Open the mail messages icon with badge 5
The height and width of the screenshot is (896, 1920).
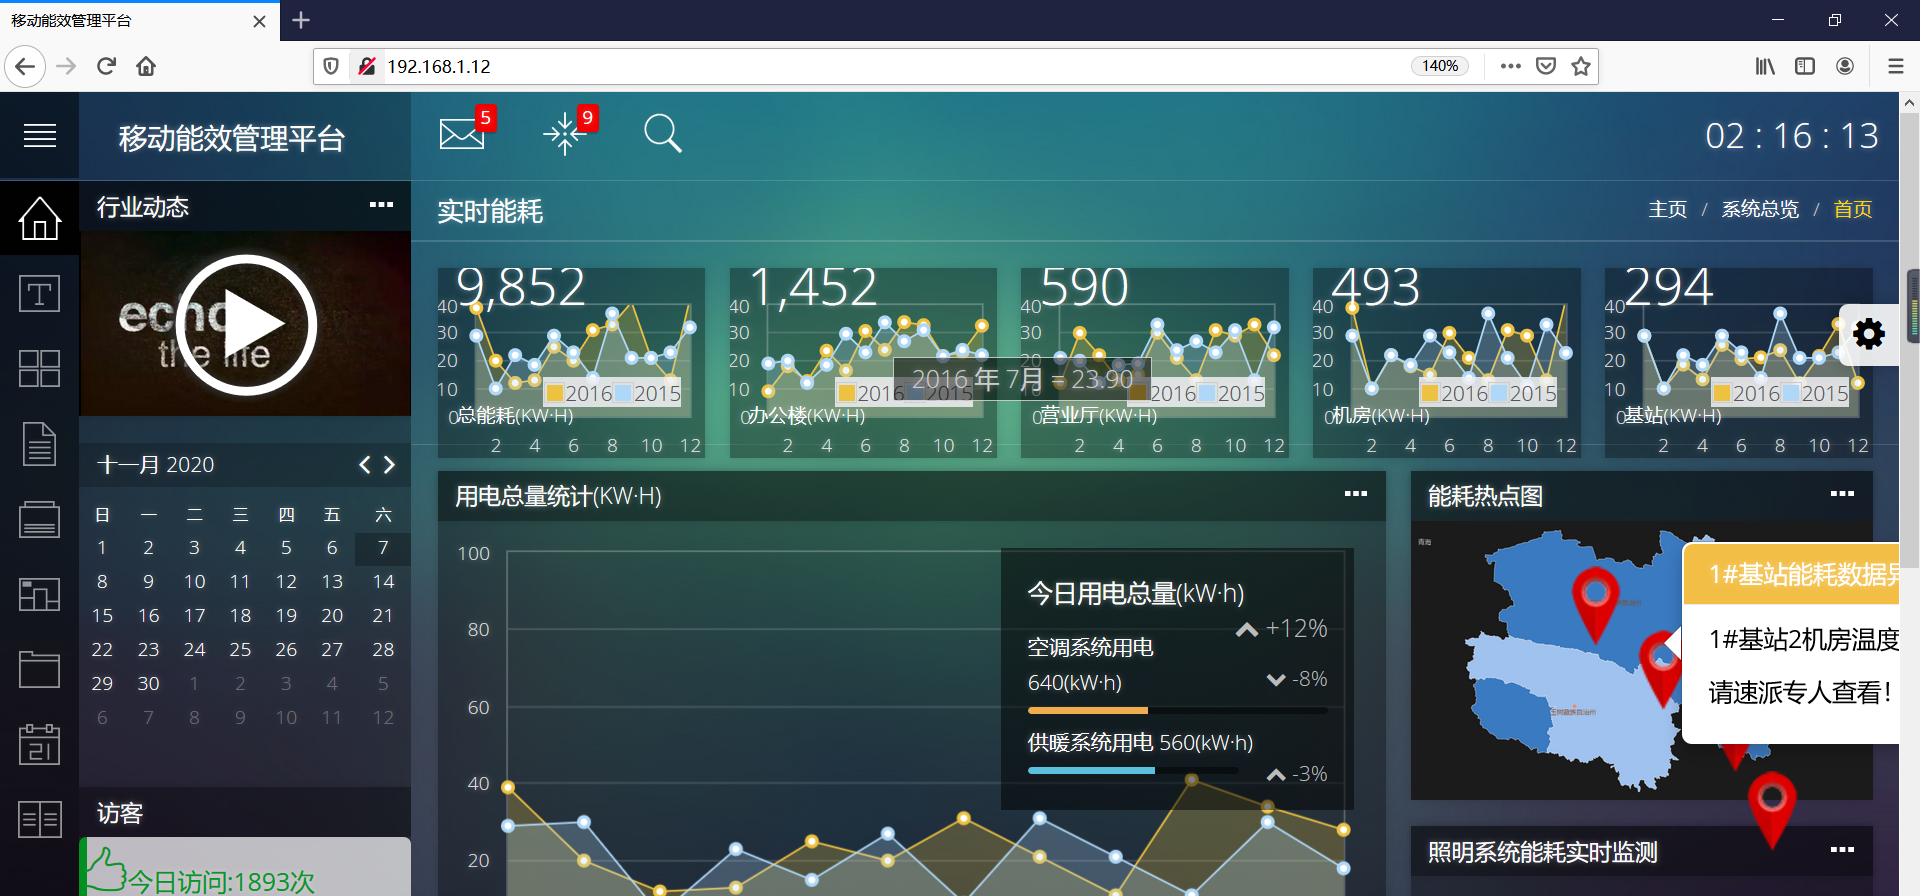pyautogui.click(x=462, y=133)
